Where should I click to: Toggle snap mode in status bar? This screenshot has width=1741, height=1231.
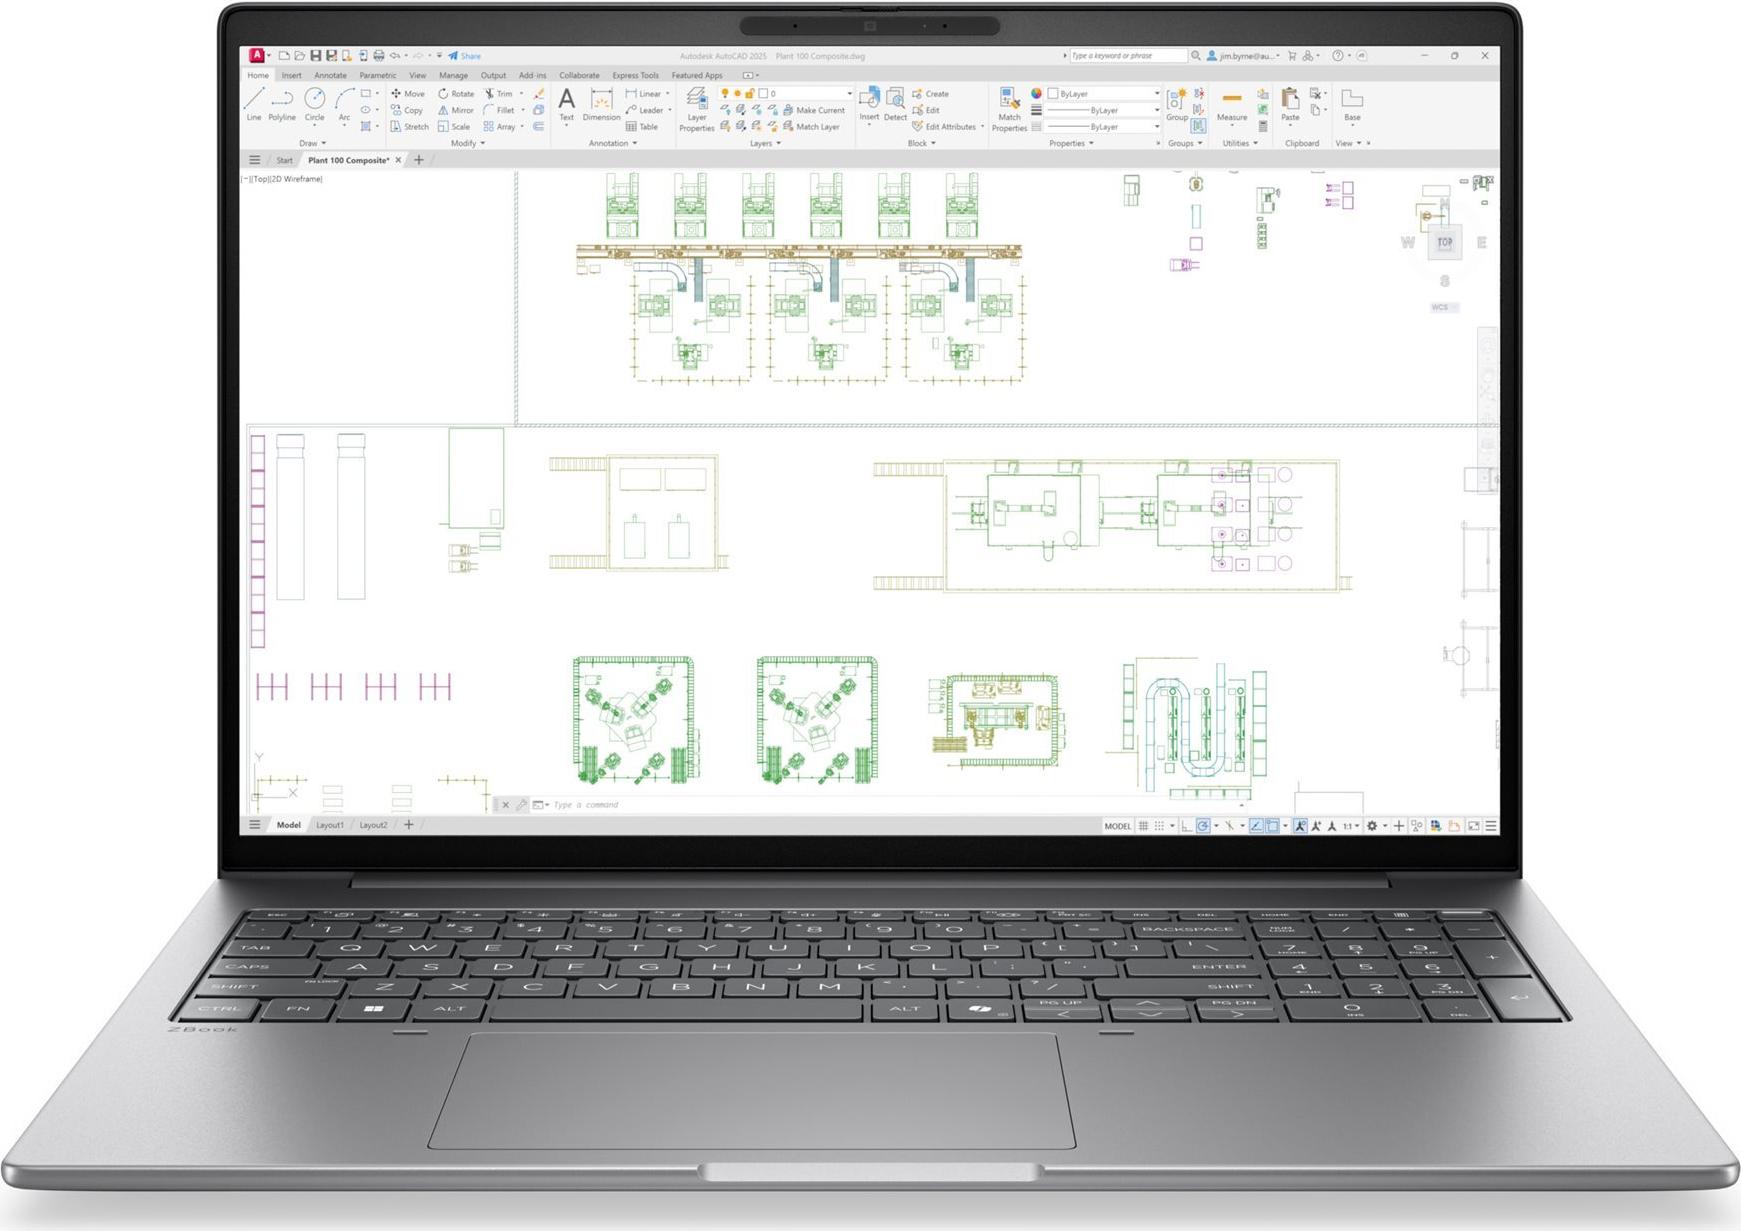tap(1159, 826)
